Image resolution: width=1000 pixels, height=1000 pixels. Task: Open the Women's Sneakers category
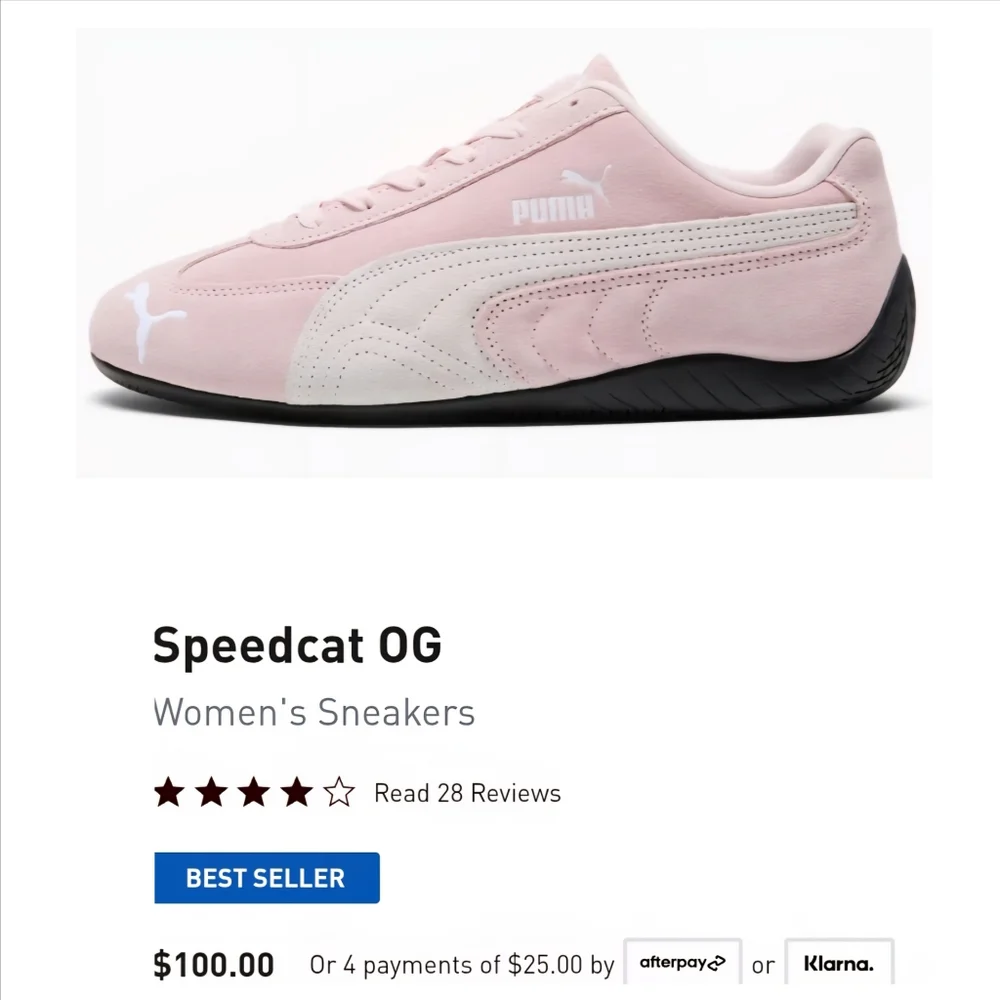[314, 713]
